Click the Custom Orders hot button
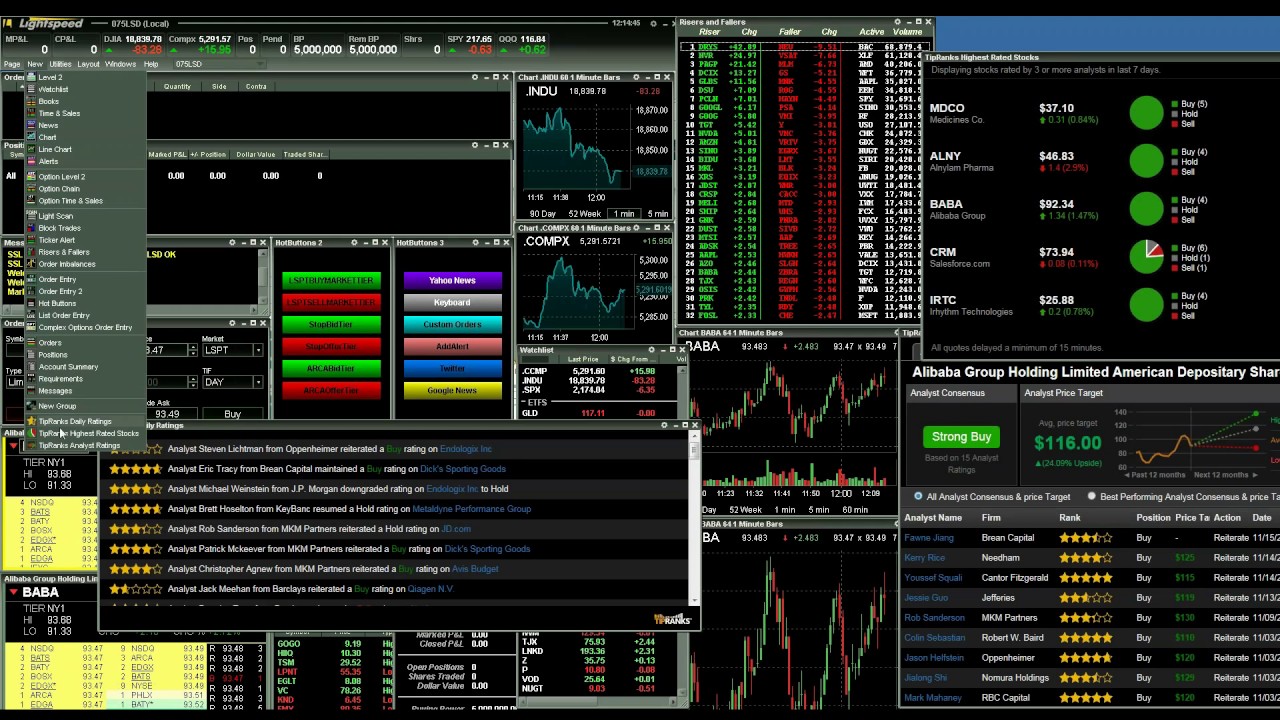This screenshot has height=720, width=1280. pyautogui.click(x=452, y=325)
